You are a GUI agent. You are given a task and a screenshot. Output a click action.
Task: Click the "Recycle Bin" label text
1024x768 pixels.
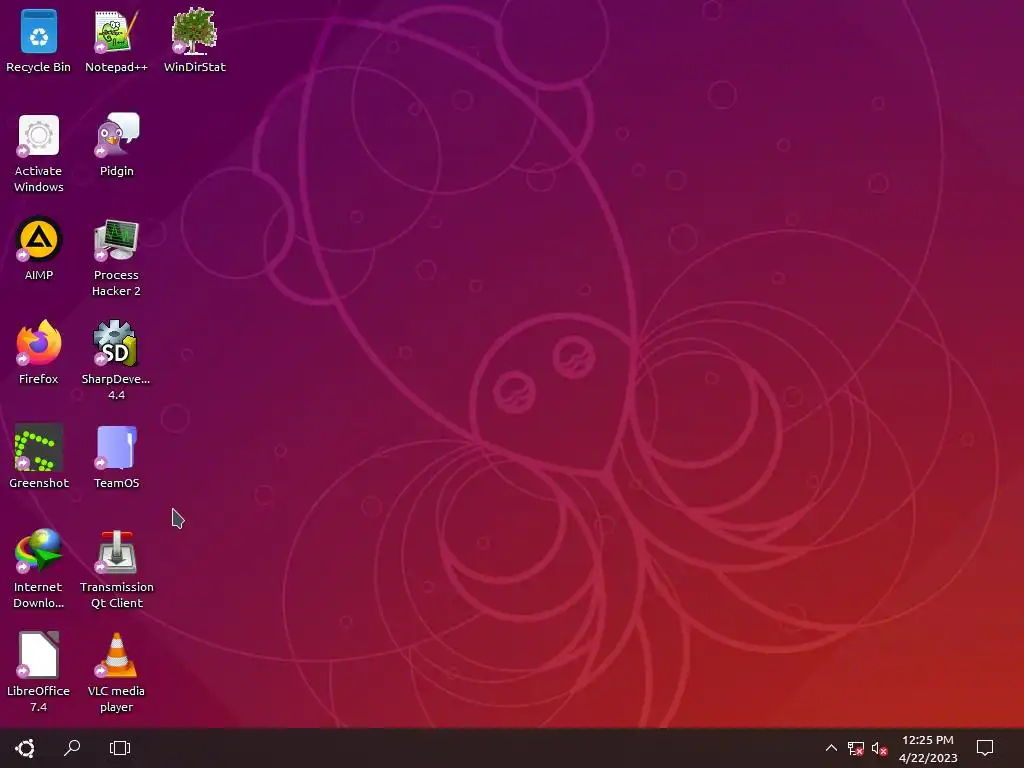click(39, 67)
